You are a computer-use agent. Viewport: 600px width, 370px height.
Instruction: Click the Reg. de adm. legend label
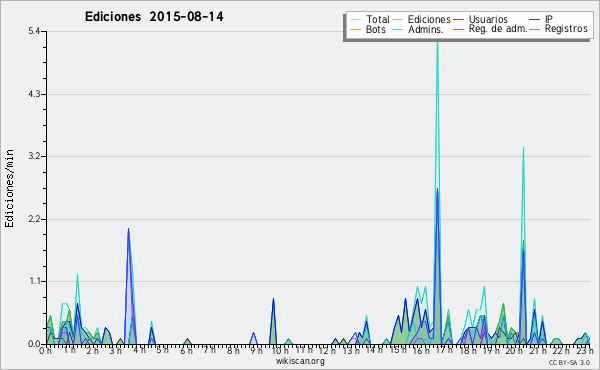498,29
